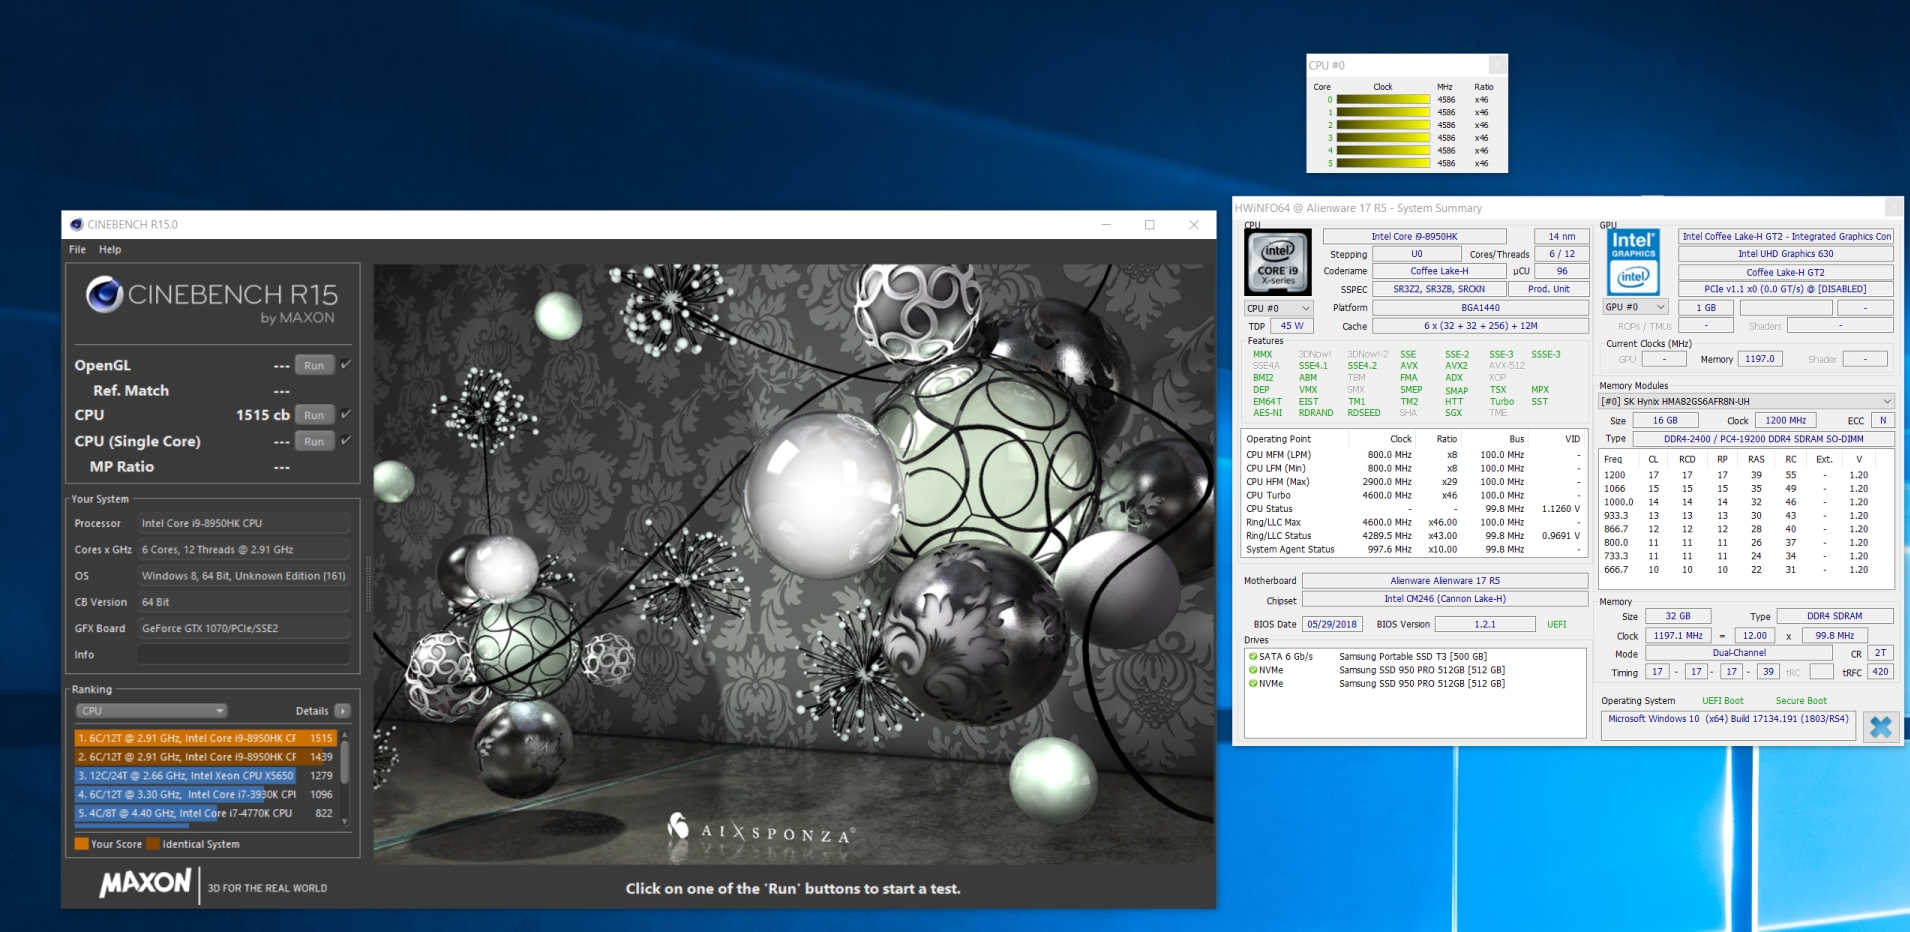Open the CPU #0 selector dropdown in HWiNFO
Screen dimensions: 1910x932
[1277, 308]
